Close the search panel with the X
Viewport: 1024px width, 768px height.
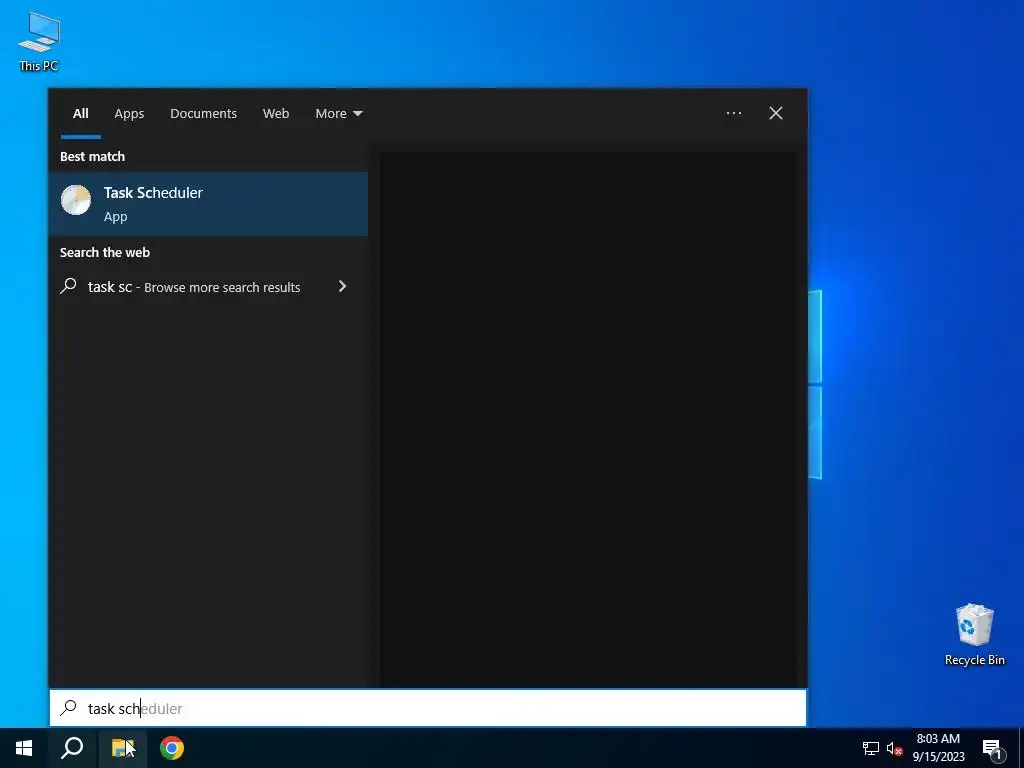coord(776,113)
